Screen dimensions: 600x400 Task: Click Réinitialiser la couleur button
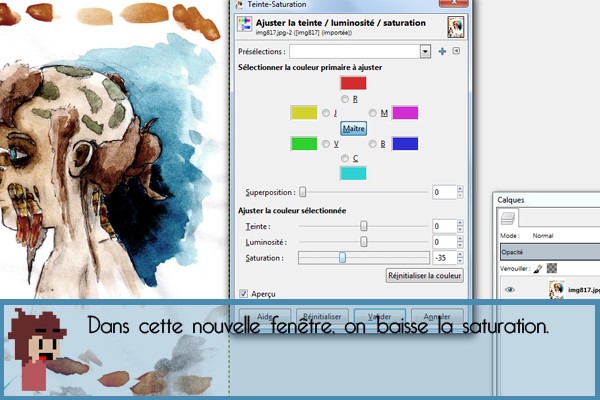pyautogui.click(x=424, y=276)
